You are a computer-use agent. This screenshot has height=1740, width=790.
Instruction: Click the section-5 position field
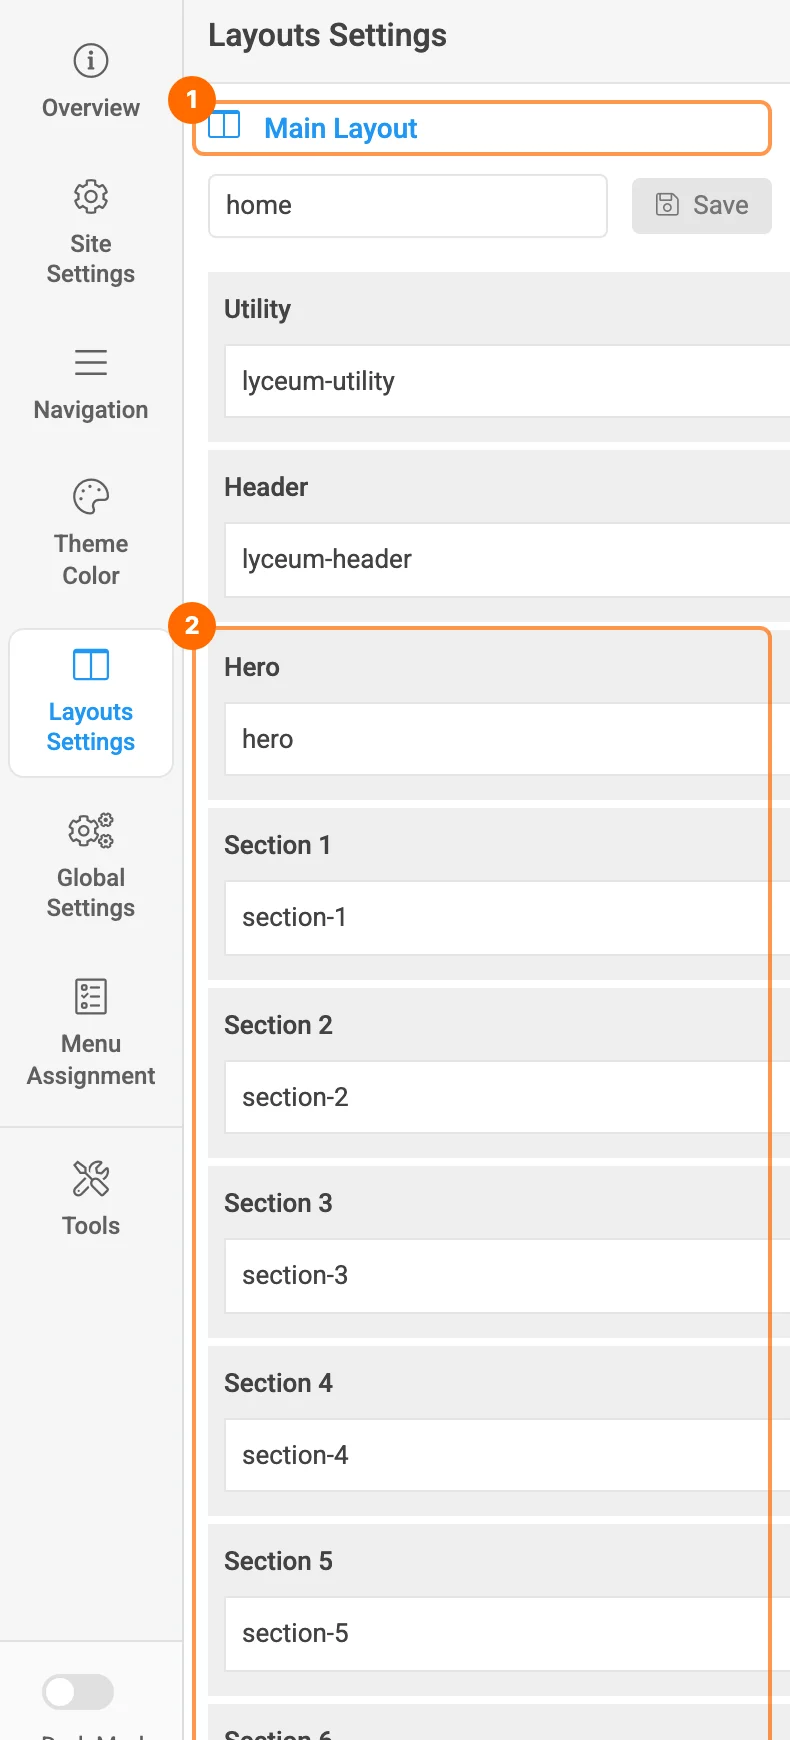tap(507, 1633)
